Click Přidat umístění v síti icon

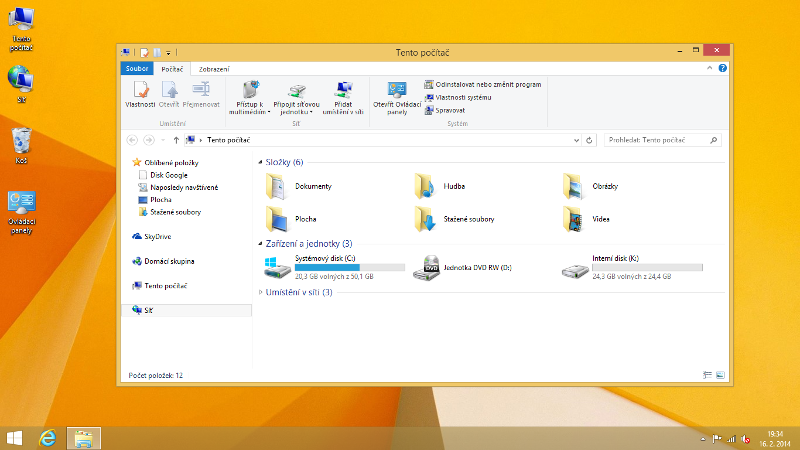coord(343,94)
